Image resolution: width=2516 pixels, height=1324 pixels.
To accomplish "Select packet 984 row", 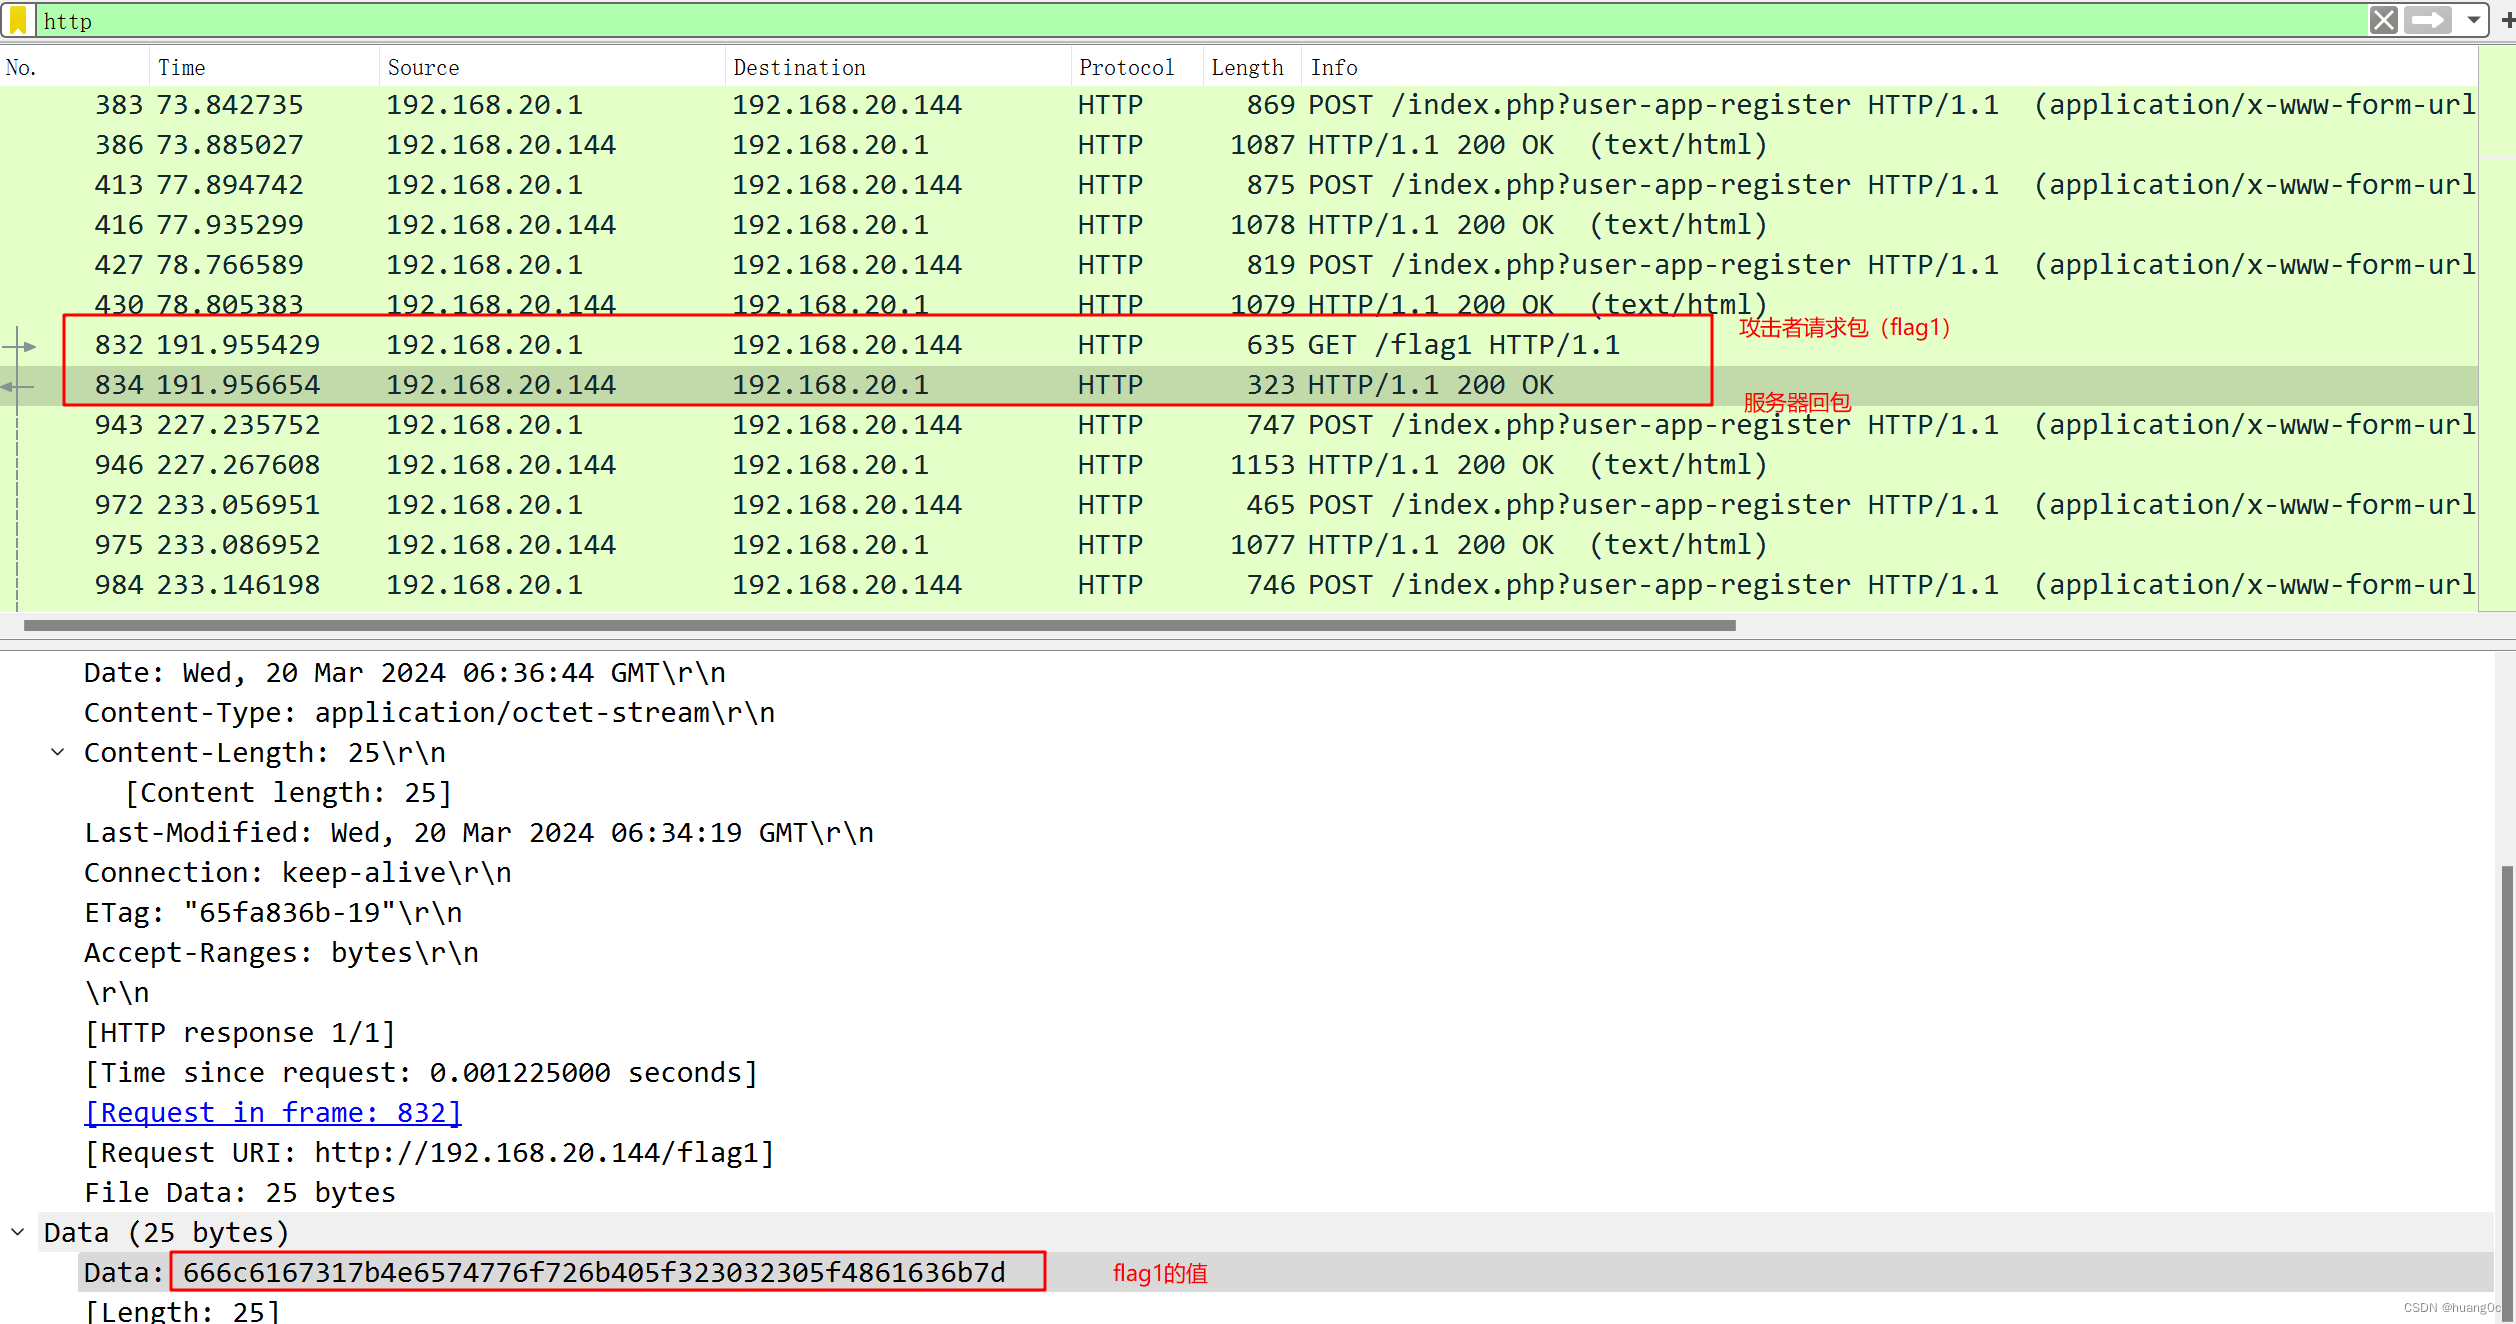I will click(x=1239, y=585).
